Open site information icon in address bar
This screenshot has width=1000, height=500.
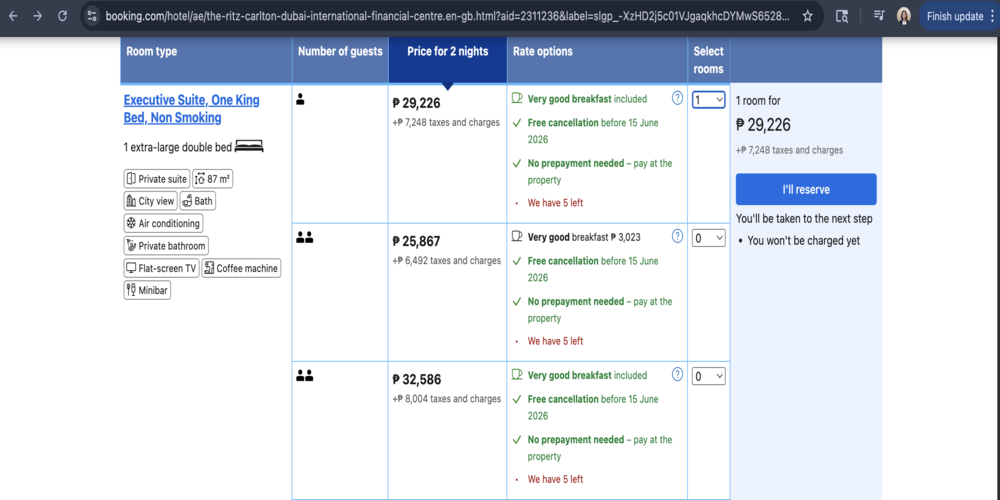(92, 17)
